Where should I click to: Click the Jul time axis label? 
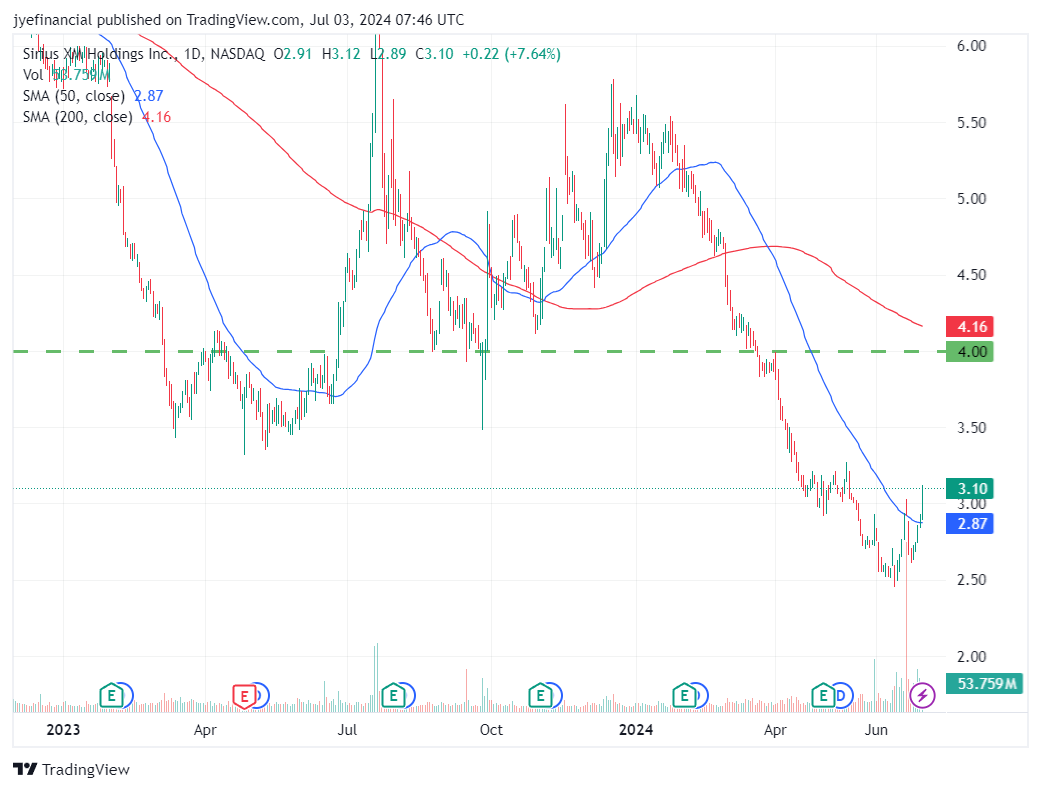click(x=347, y=730)
